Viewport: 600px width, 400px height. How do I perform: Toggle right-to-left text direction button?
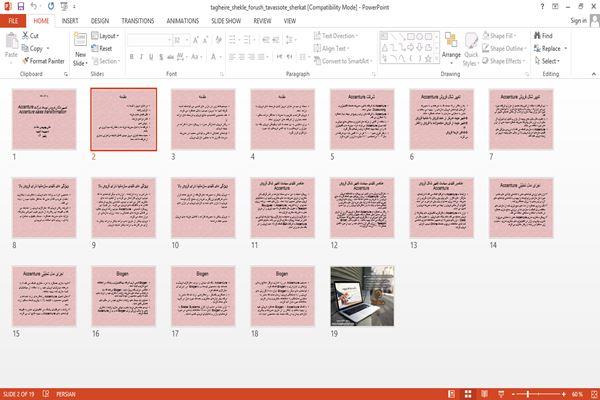click(x=289, y=57)
